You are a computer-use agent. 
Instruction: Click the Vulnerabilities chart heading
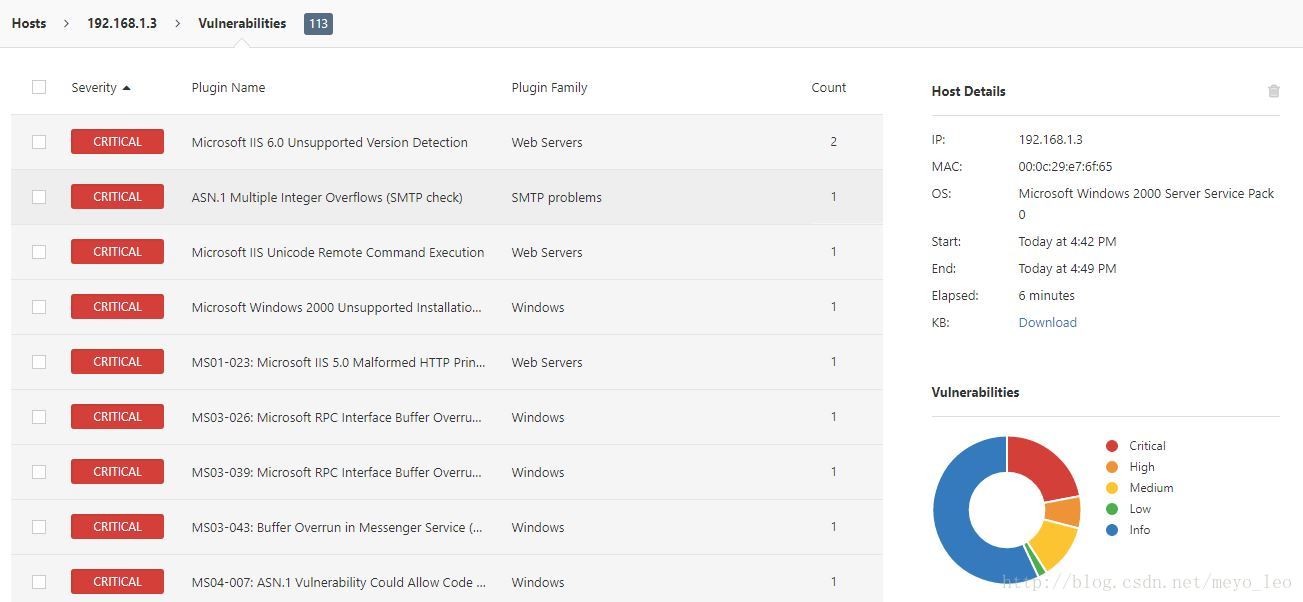[x=975, y=392]
